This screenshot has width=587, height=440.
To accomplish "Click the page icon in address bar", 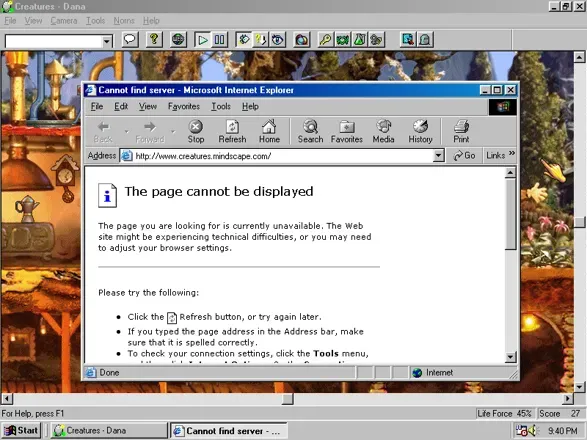I will point(127,156).
